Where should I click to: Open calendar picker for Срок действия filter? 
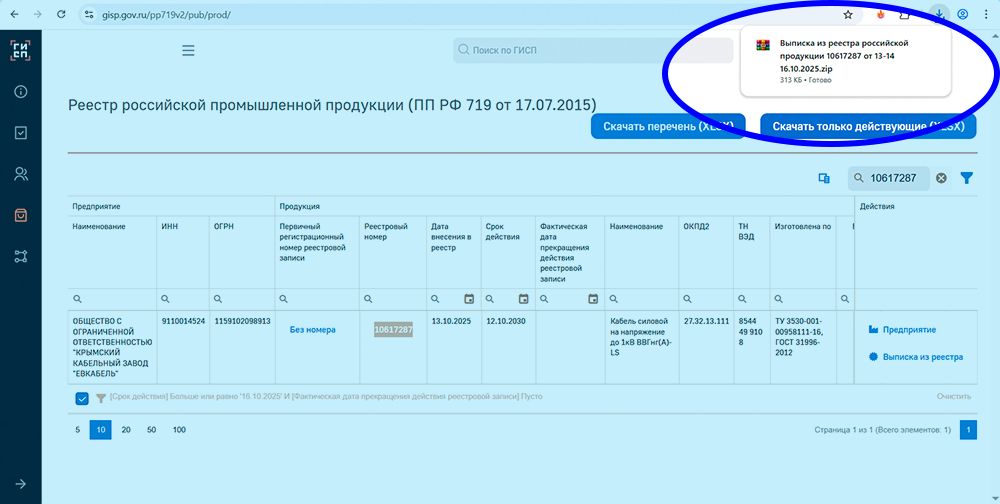524,299
